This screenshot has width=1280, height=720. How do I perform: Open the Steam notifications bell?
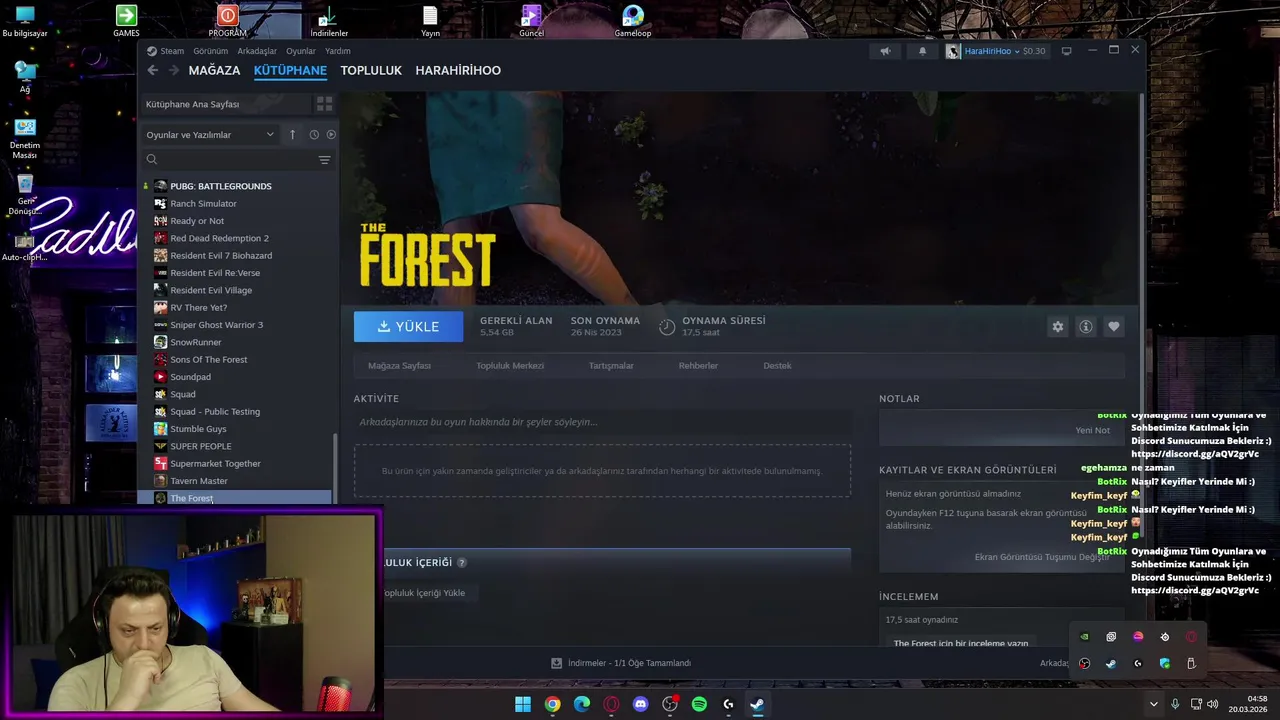[x=922, y=51]
